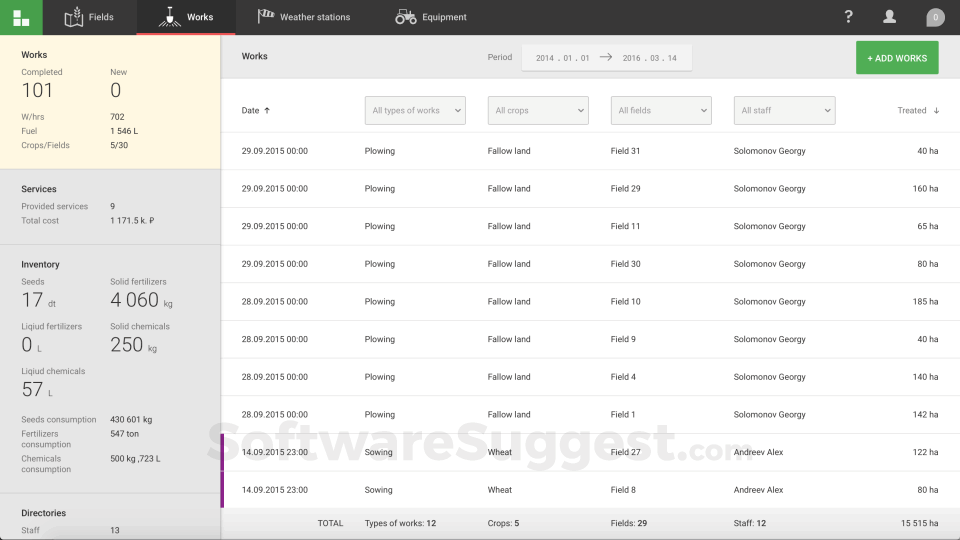Select the Field 11 cell
The width and height of the screenshot is (960, 540).
tap(625, 227)
